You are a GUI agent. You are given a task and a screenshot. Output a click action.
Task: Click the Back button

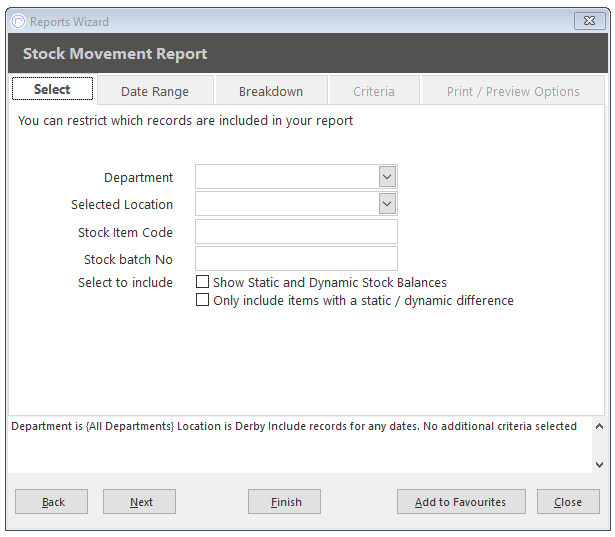pos(51,501)
